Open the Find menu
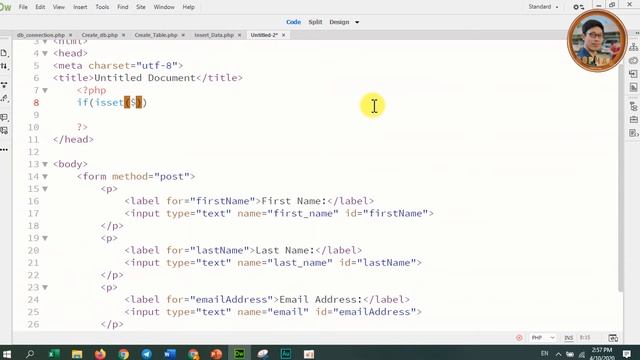 coord(122,7)
